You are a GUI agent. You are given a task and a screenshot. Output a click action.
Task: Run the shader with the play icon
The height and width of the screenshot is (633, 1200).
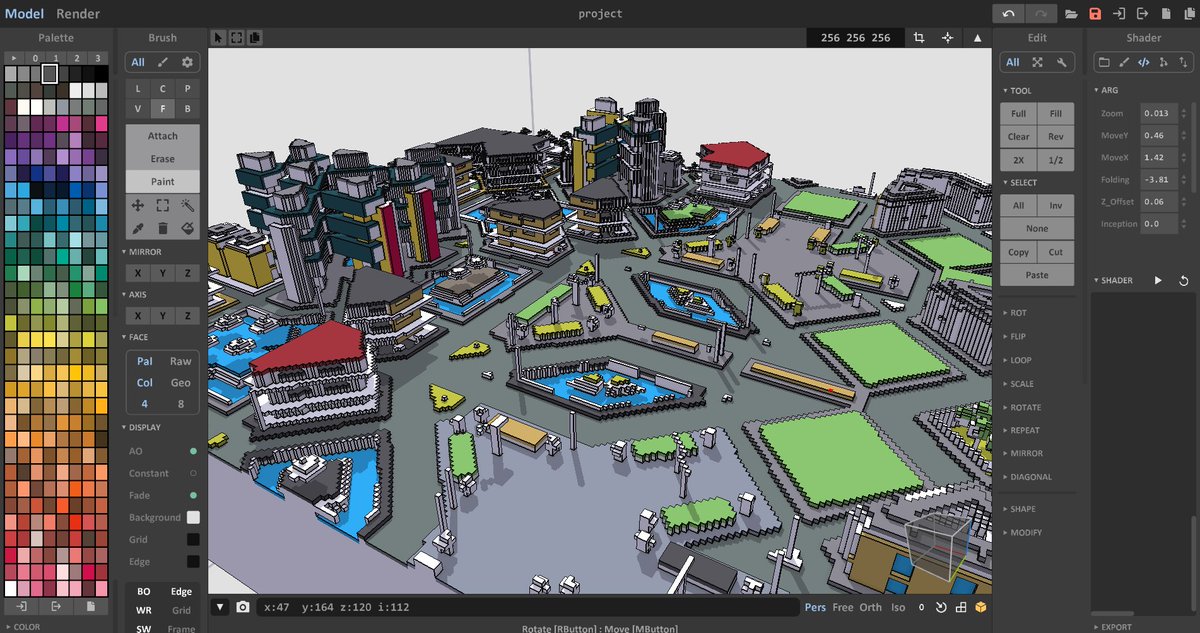(1160, 280)
